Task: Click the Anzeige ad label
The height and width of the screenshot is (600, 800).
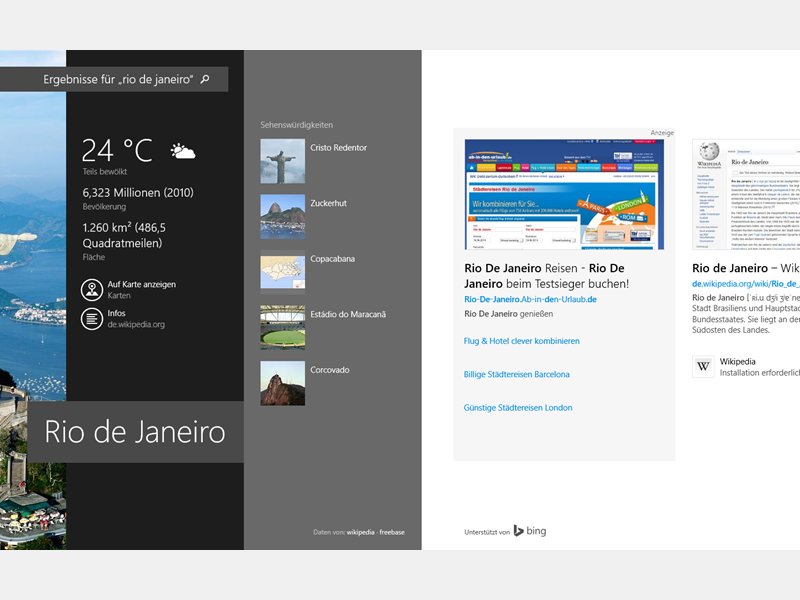Action: pyautogui.click(x=662, y=133)
